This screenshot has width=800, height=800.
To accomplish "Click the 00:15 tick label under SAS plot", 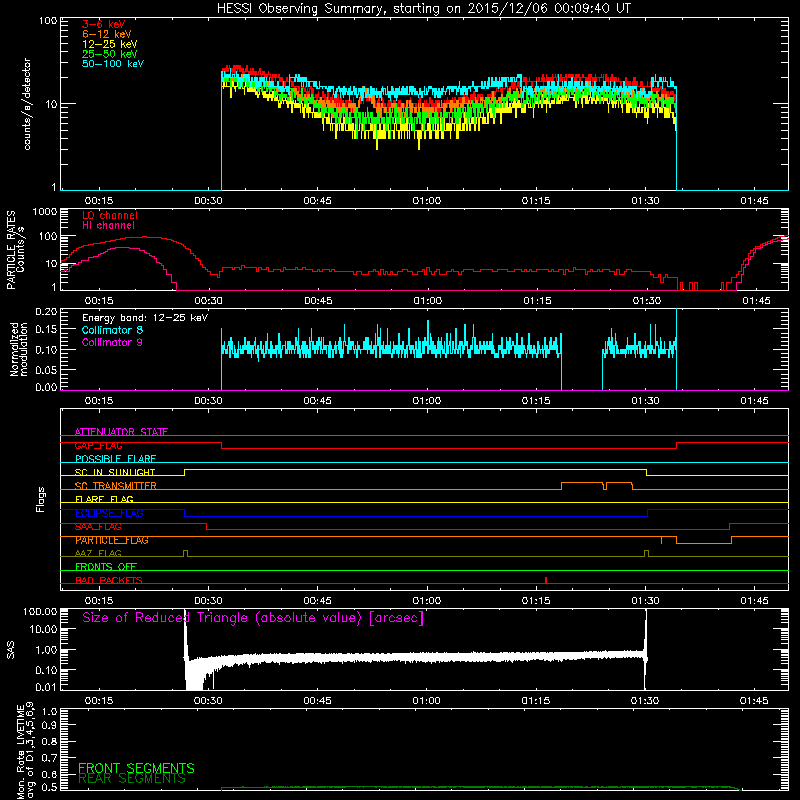I will (98, 701).
